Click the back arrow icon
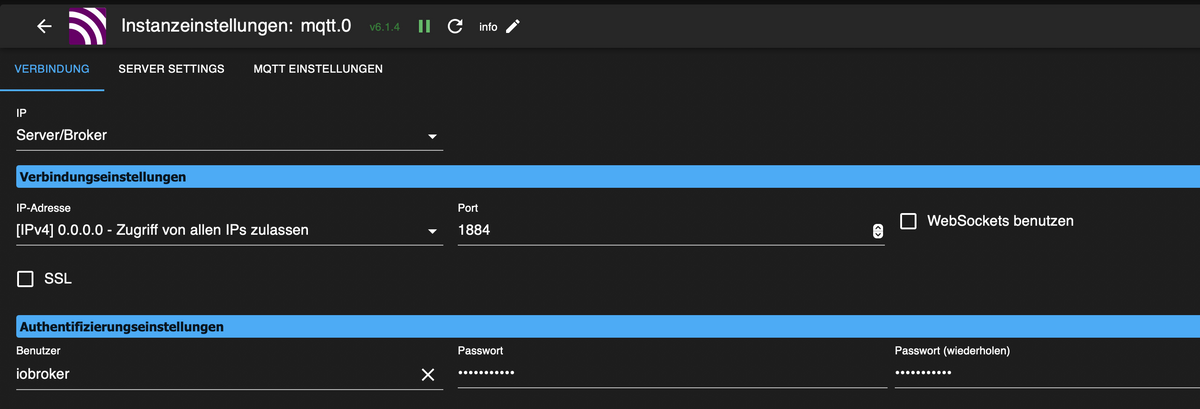The image size is (1200, 409). point(44,26)
